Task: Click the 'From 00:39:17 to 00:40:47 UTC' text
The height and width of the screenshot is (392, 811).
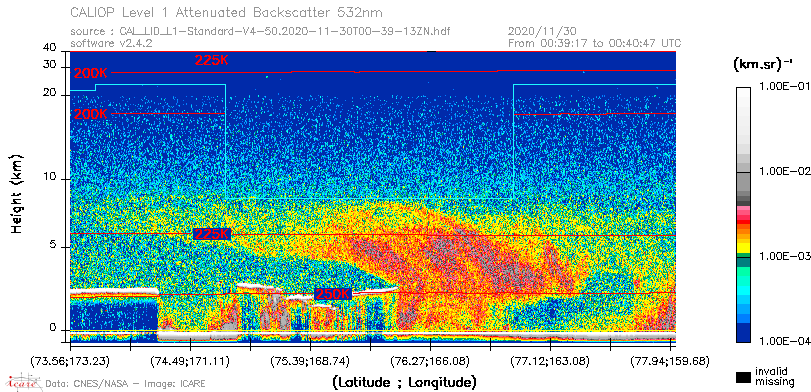Action: point(595,43)
